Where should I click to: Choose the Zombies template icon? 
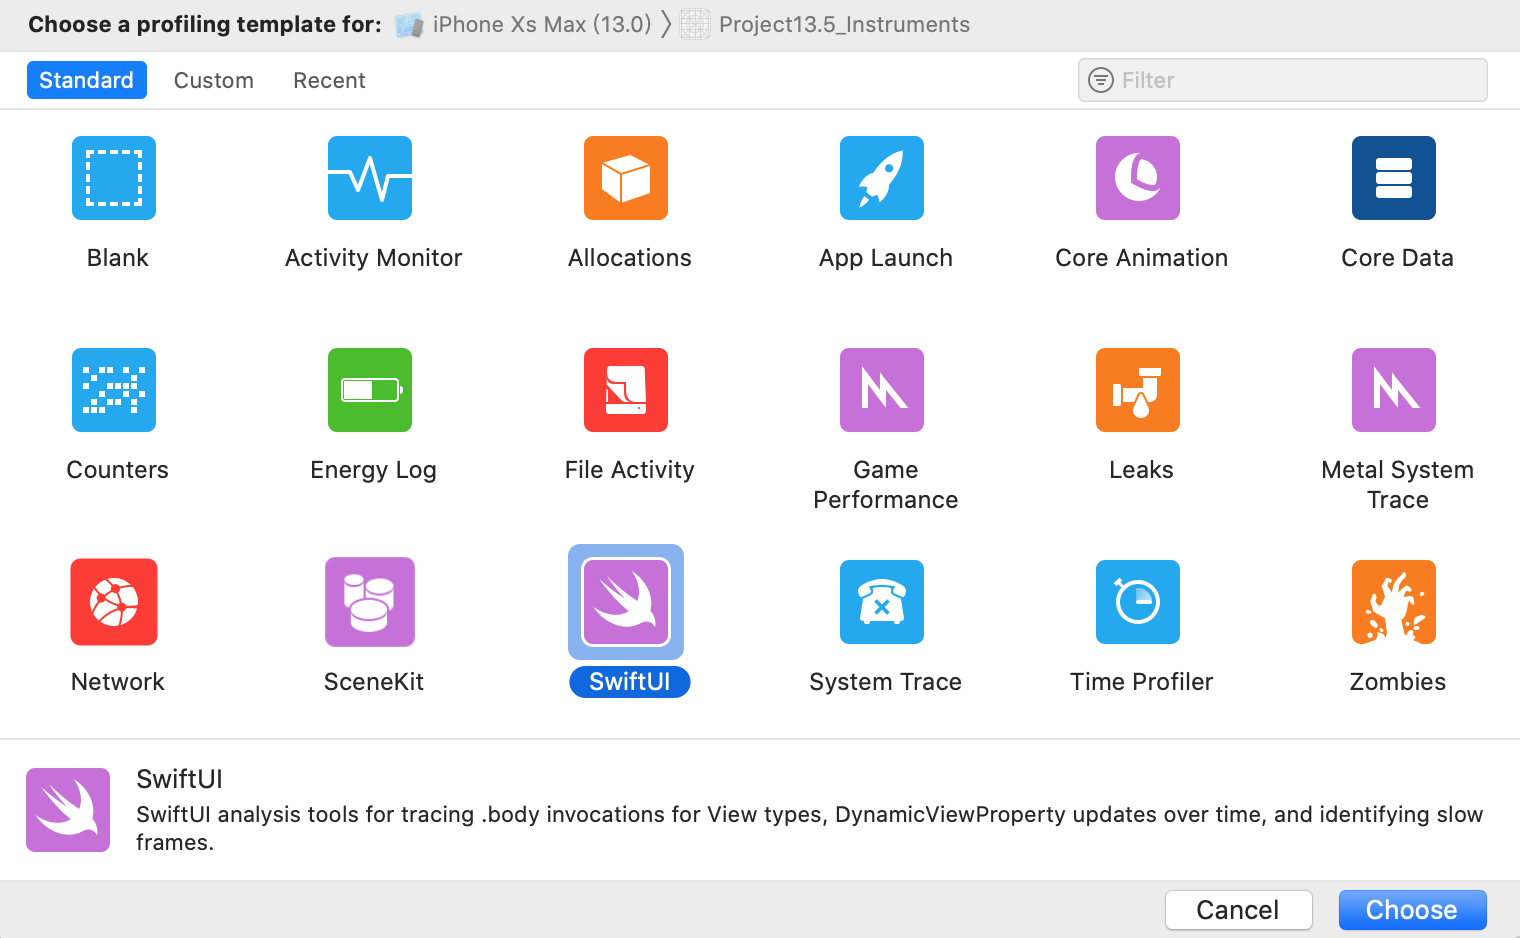point(1394,602)
